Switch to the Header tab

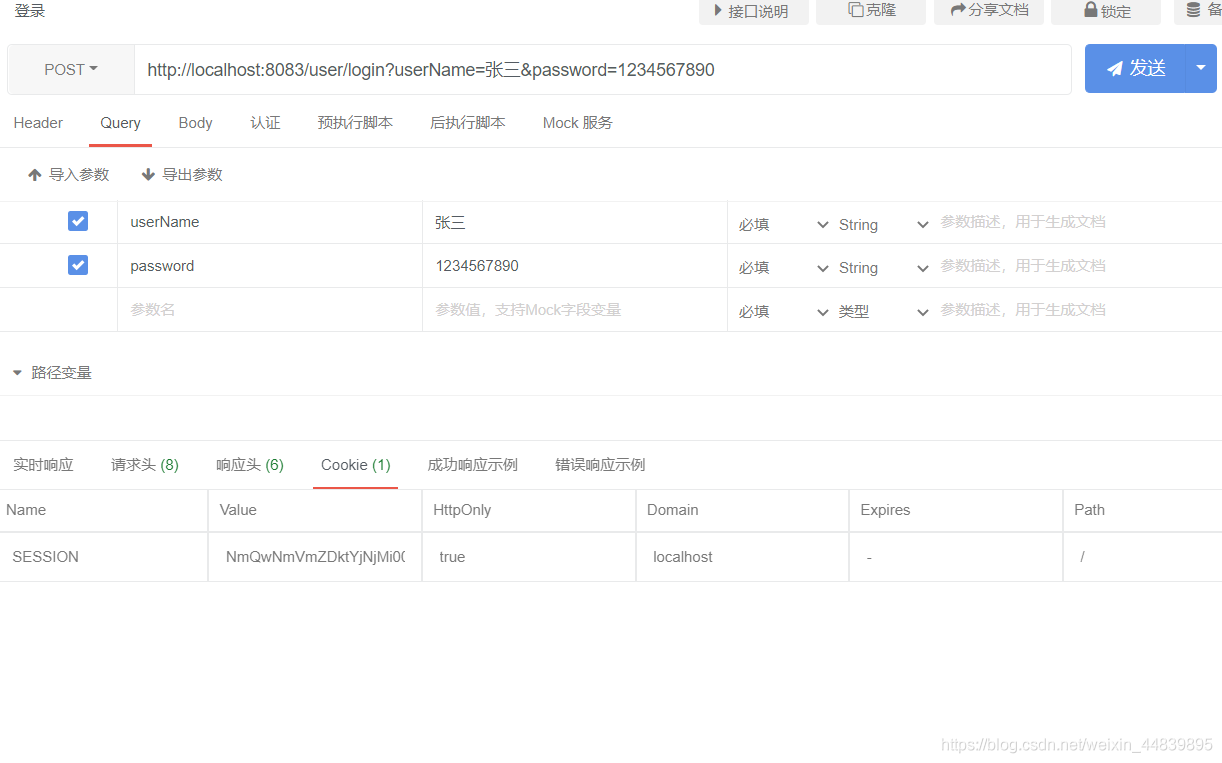click(38, 123)
